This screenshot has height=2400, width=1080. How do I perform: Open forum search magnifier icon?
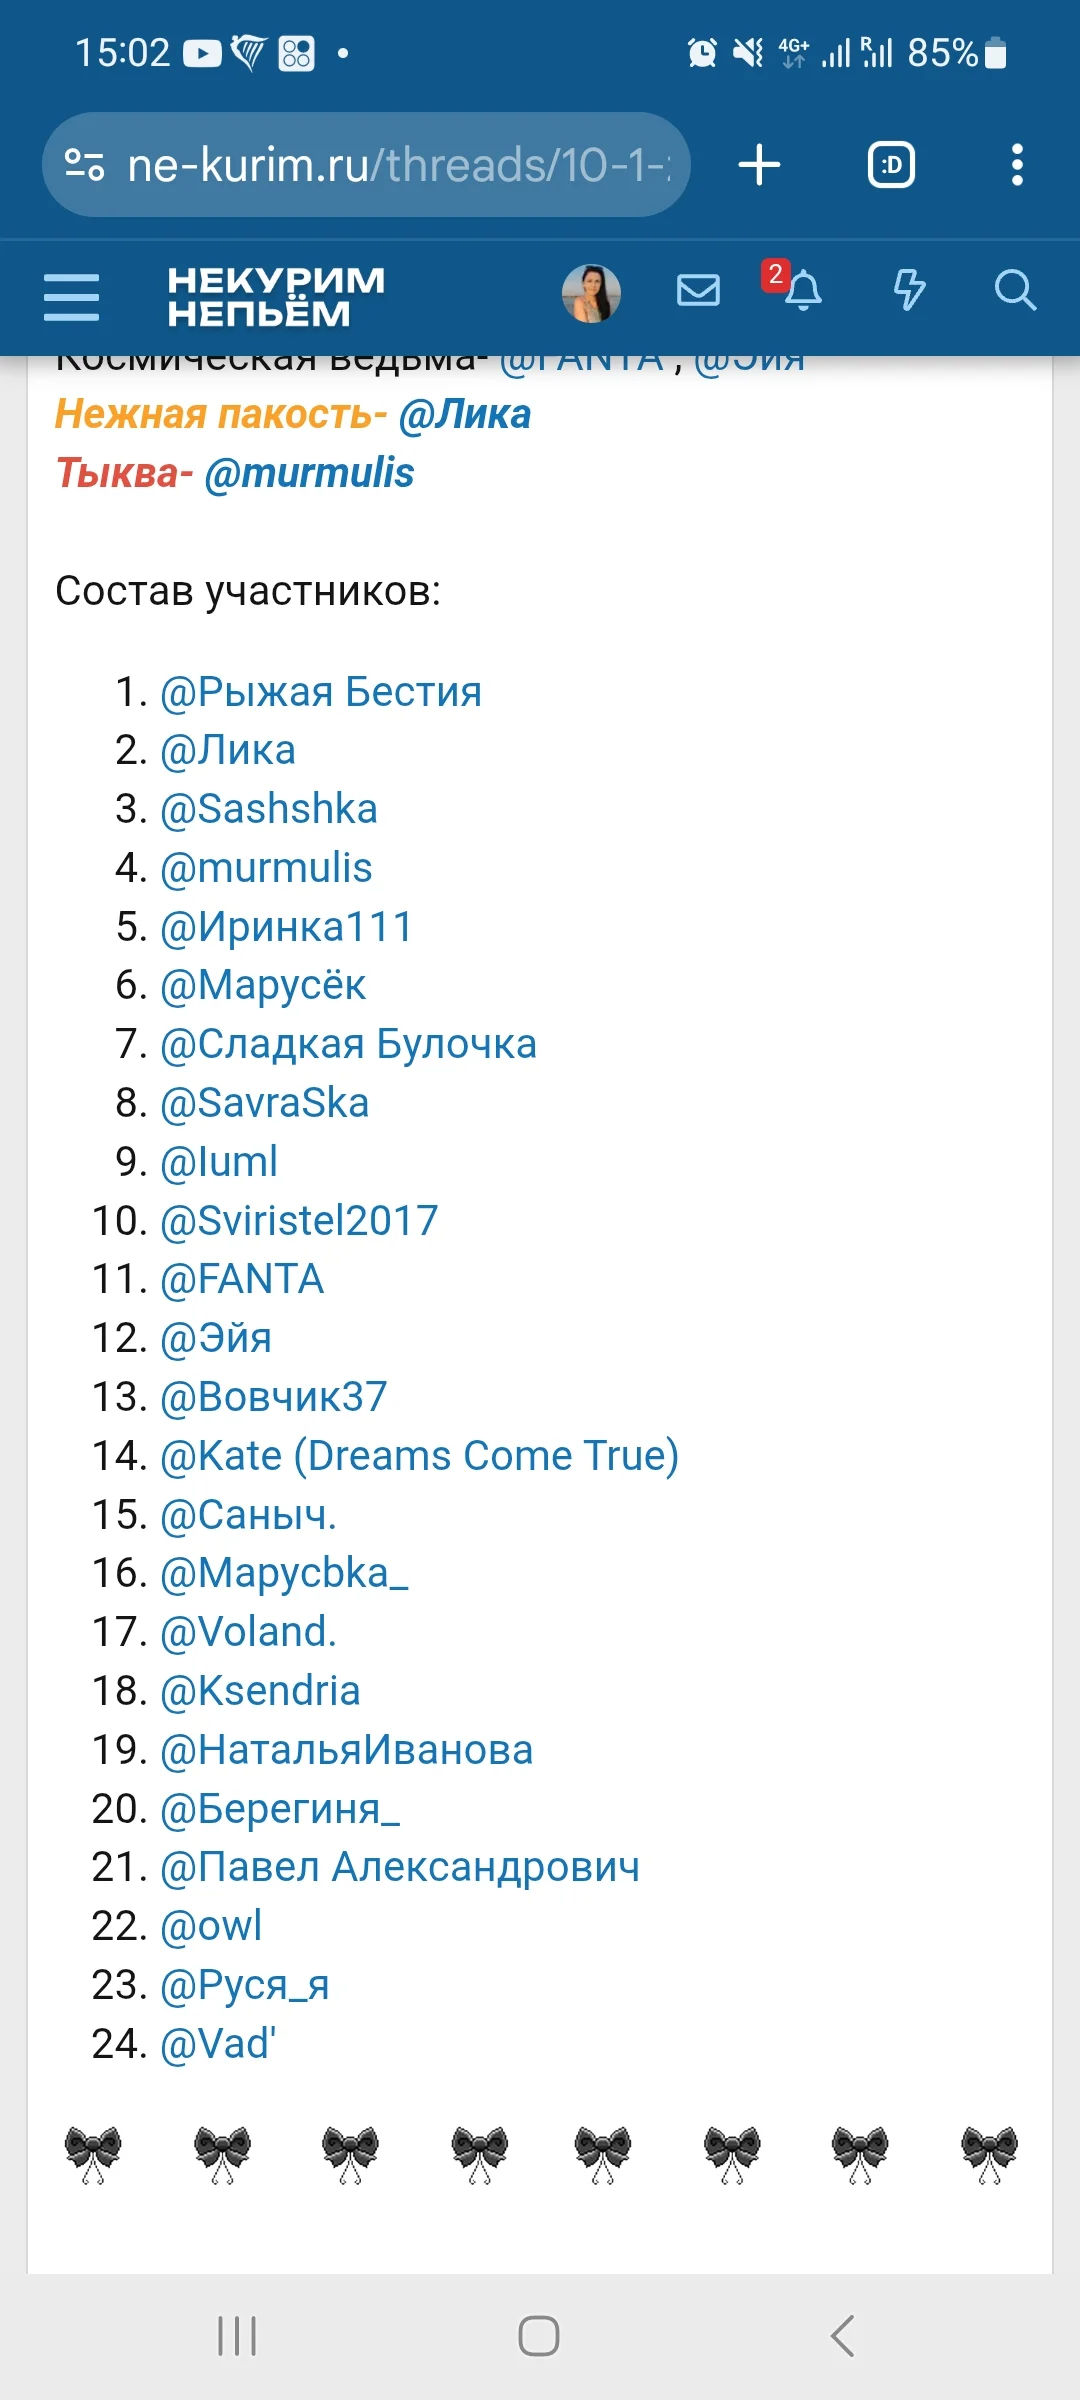(1014, 291)
